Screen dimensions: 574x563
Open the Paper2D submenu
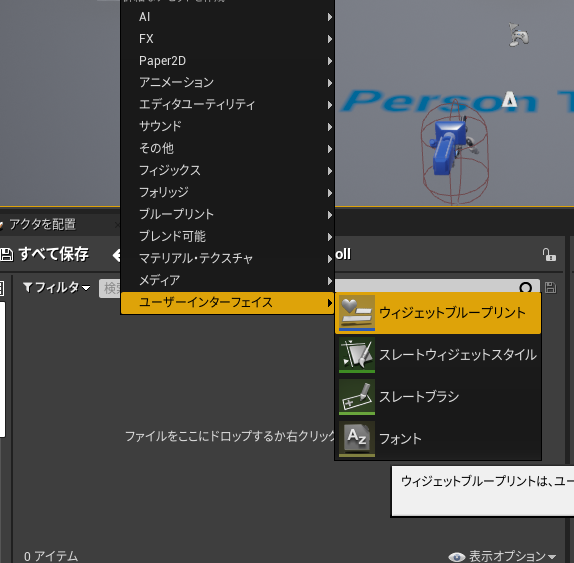click(x=227, y=61)
